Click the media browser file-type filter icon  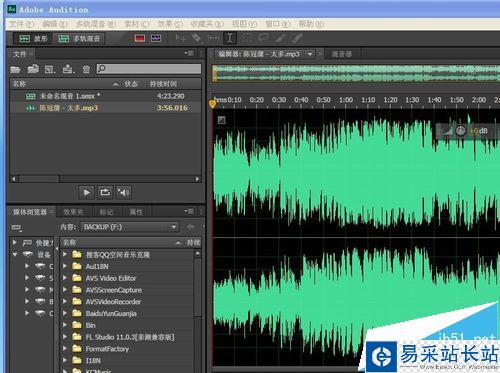(16, 227)
